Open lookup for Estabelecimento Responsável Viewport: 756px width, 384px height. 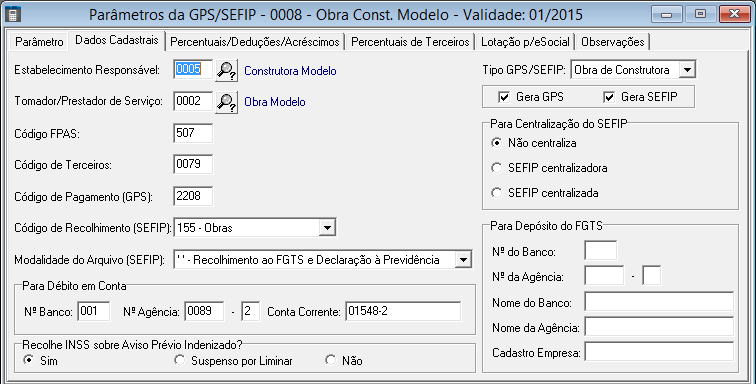pyautogui.click(x=226, y=70)
